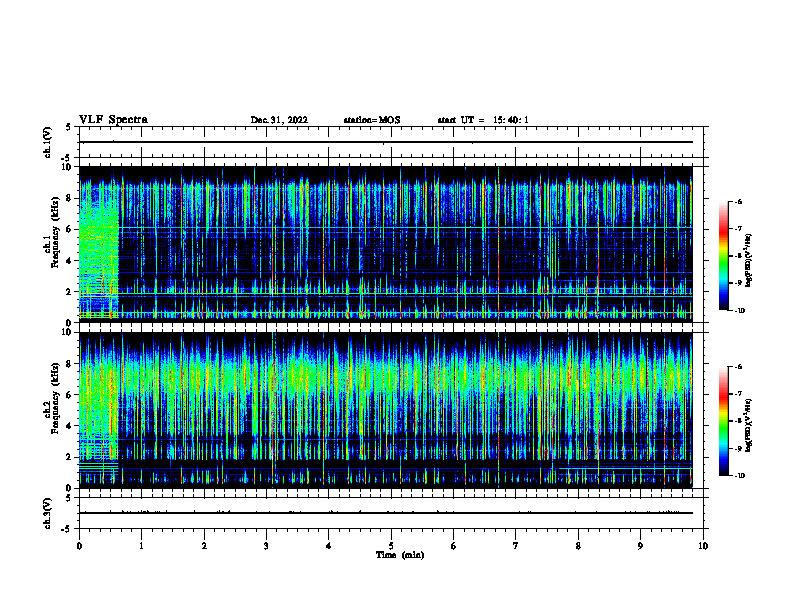792x612 pixels.
Task: Click the '8' kHz tick on the ch.2 frequency axis
Action: [x=70, y=364]
